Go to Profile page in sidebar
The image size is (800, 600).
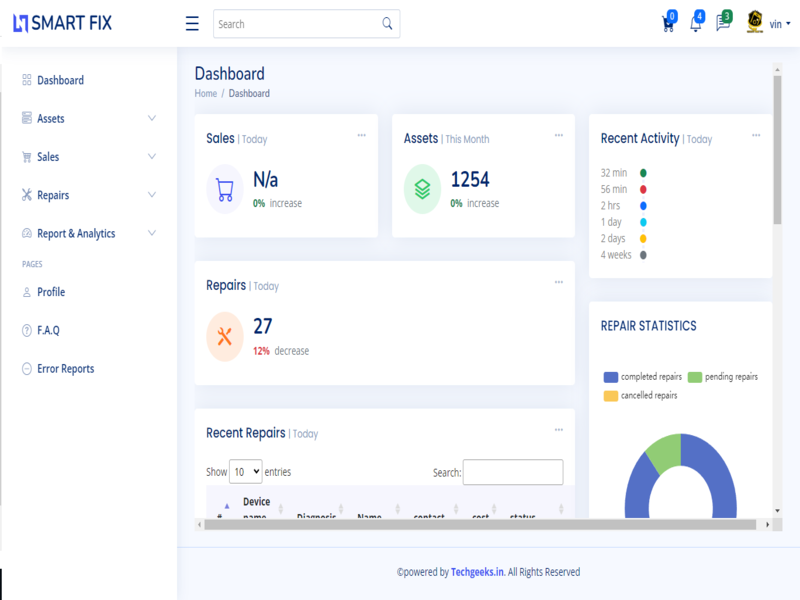point(51,292)
